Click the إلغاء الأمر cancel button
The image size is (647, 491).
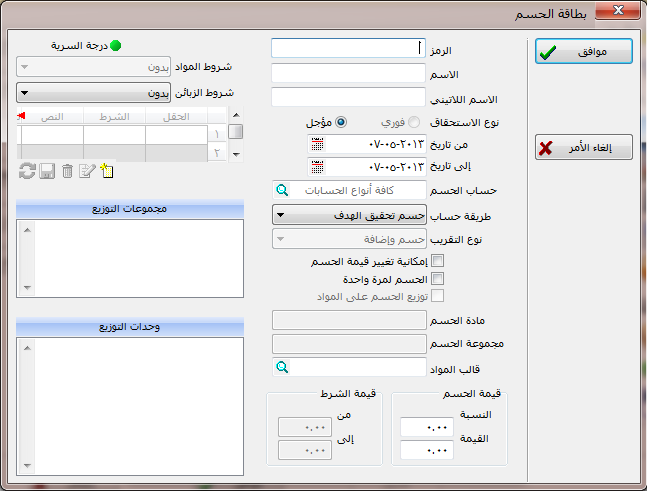tap(583, 148)
